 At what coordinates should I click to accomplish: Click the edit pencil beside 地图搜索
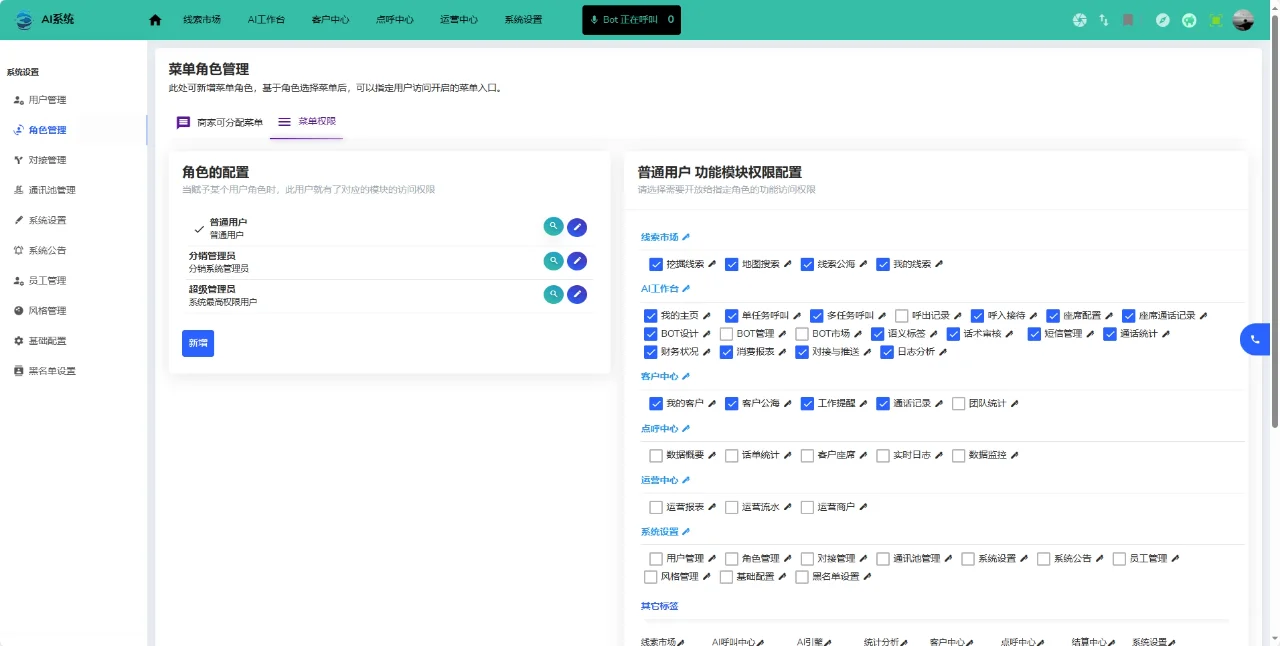point(787,264)
